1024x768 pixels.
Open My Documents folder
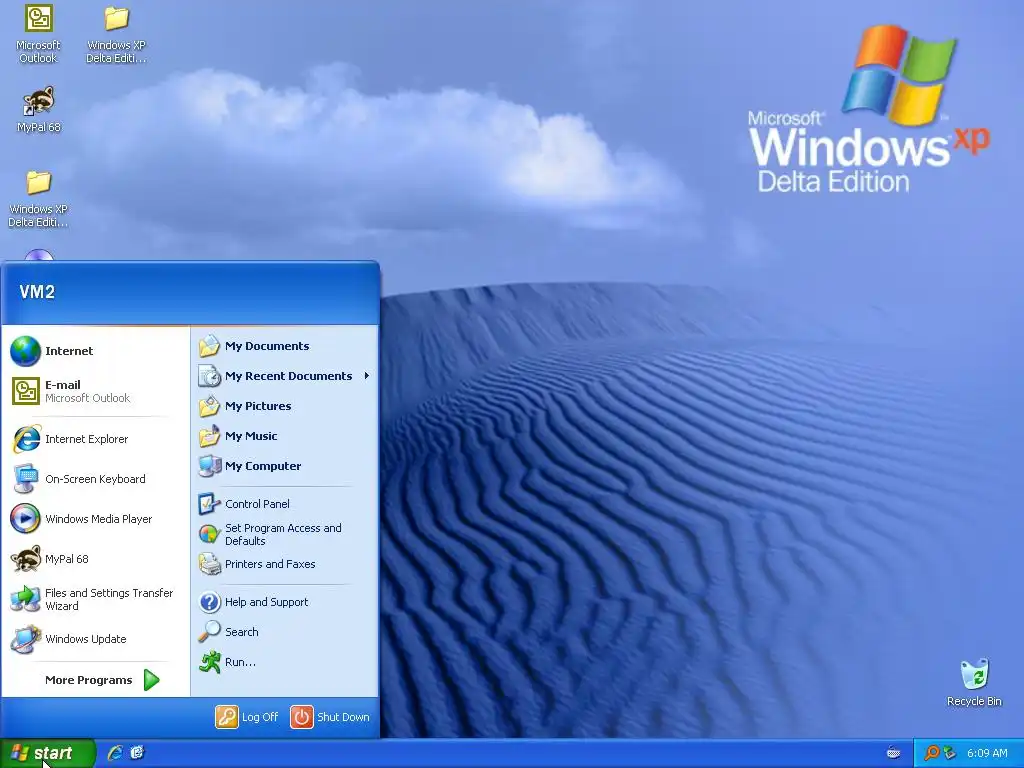285,346
